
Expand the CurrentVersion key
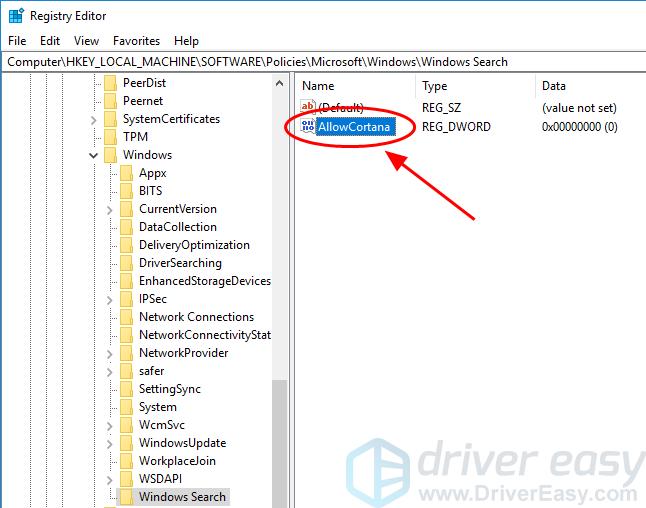(110, 210)
